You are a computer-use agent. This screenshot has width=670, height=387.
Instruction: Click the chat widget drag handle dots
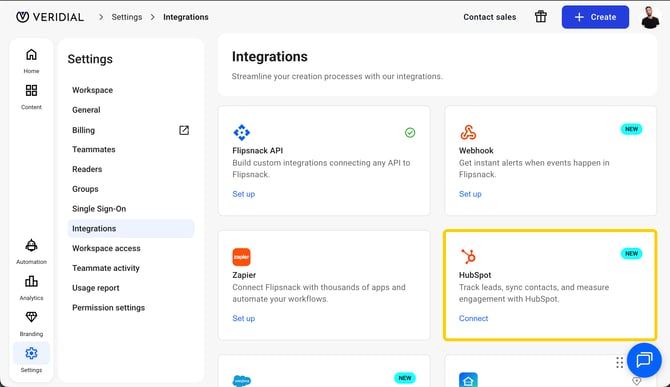pyautogui.click(x=619, y=362)
